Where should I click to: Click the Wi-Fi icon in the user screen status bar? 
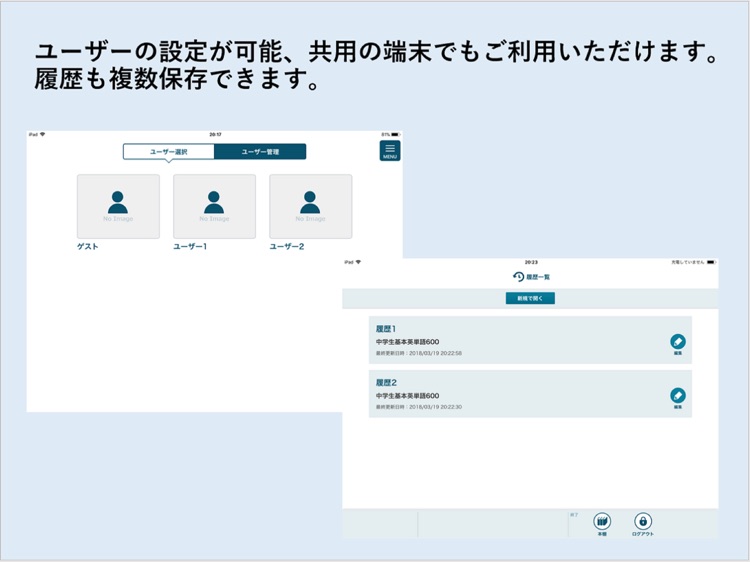43,134
